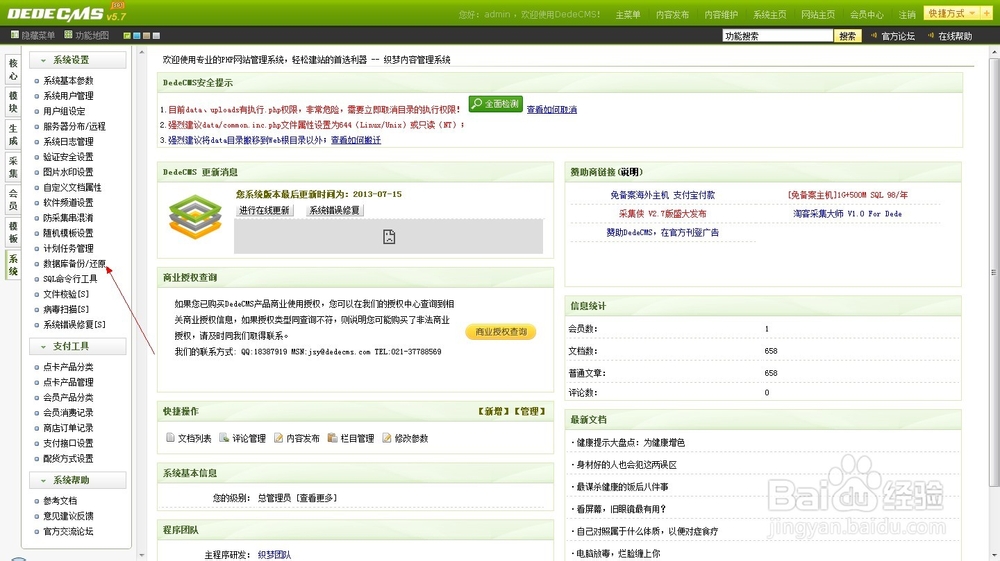
Task: Open 支付接口设置 in sidebar
Action: [x=68, y=443]
